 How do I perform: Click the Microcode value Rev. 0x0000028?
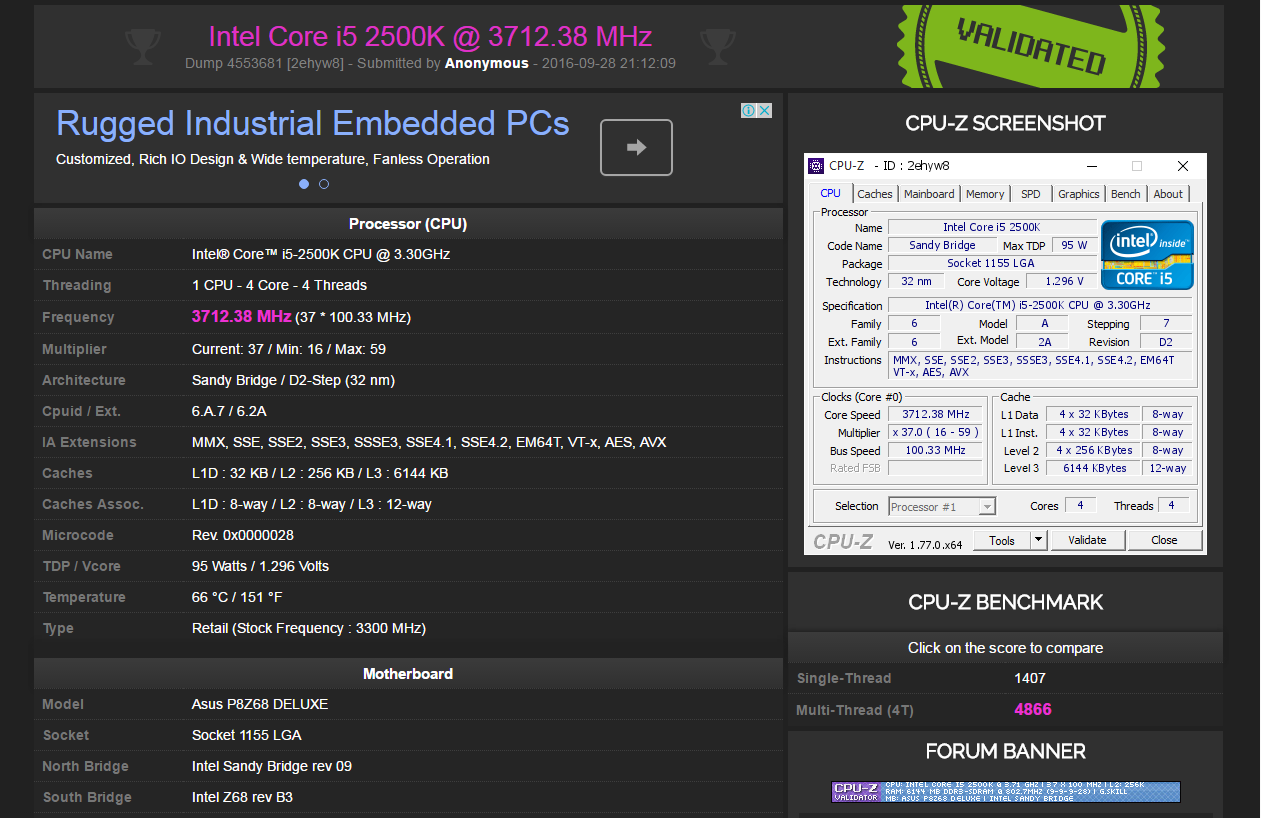pos(243,535)
